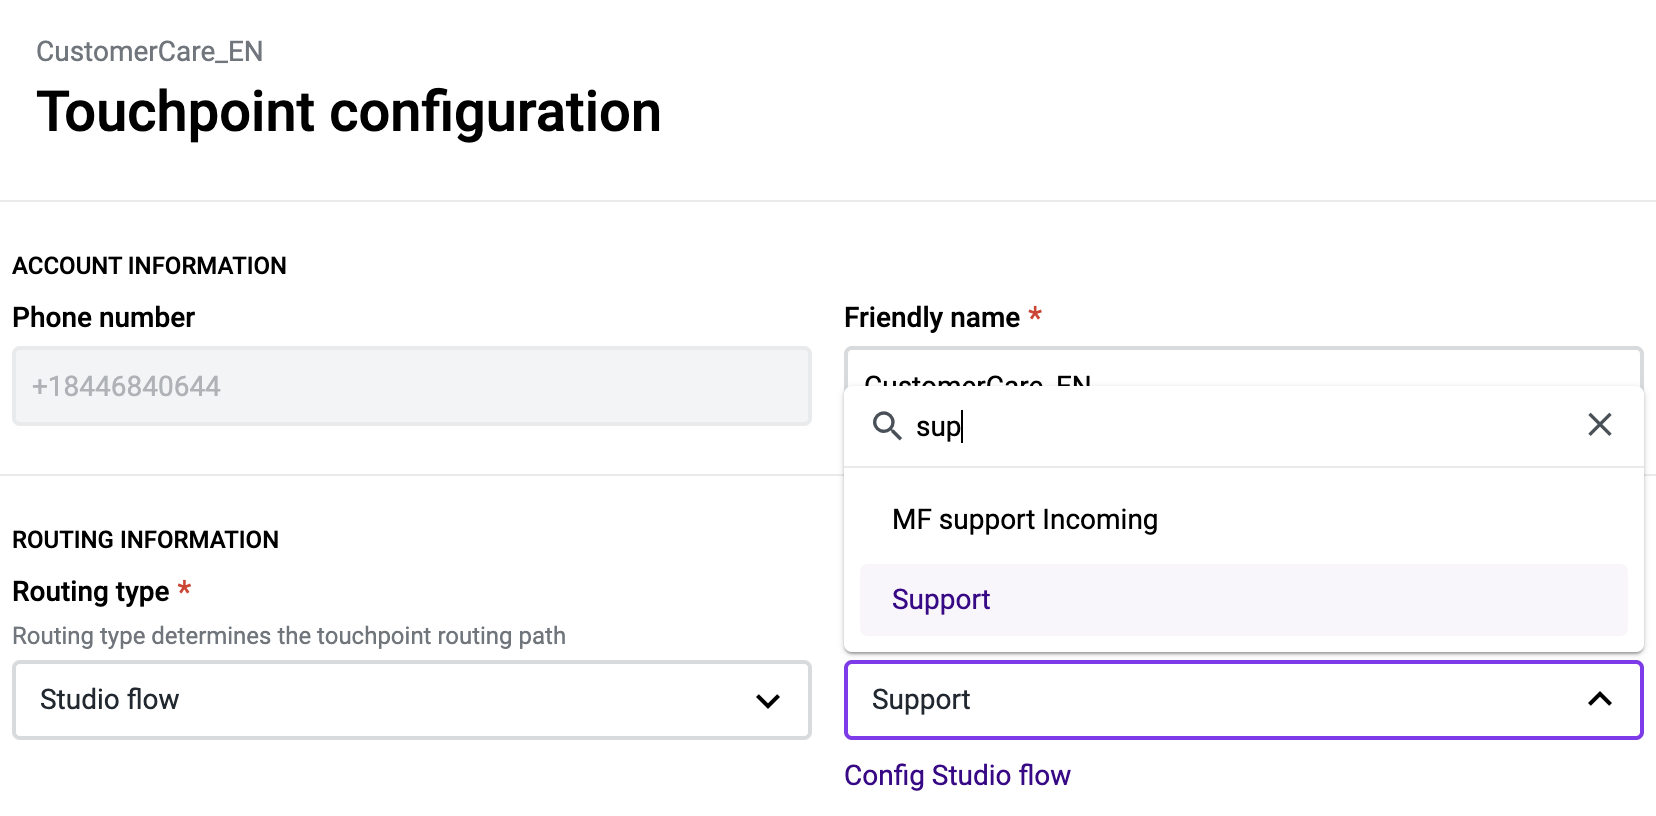Click the ROUTING INFORMATION section header
Image resolution: width=1656 pixels, height=816 pixels.
(146, 540)
